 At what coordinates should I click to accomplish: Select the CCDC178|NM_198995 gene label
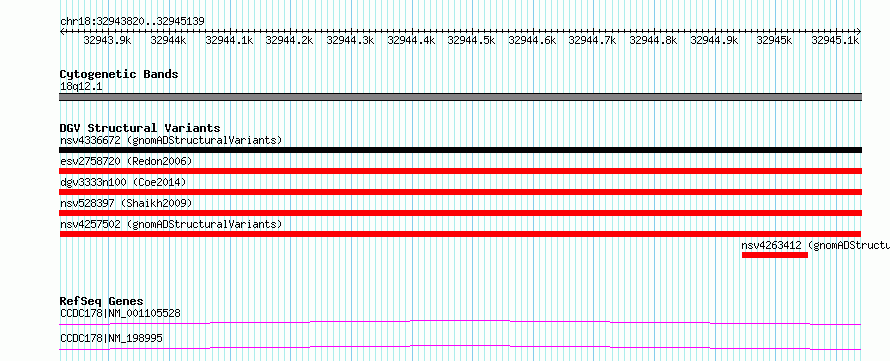point(111,338)
